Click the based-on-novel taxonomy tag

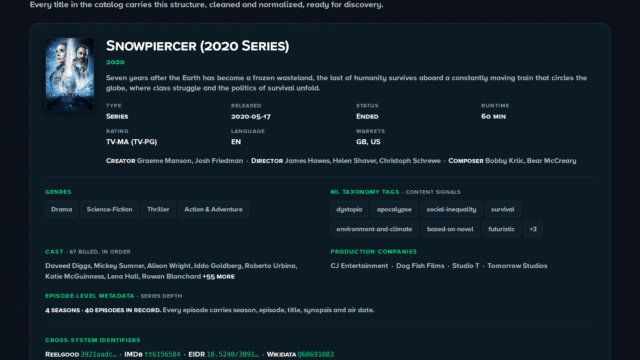450,229
